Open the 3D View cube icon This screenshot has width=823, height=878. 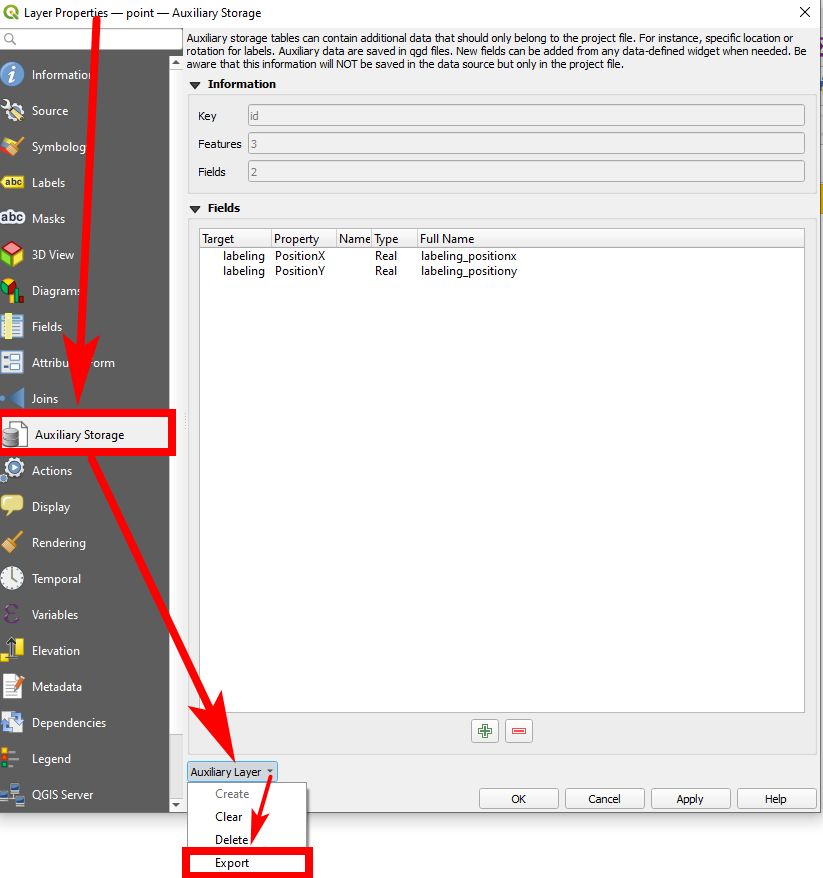pos(12,254)
